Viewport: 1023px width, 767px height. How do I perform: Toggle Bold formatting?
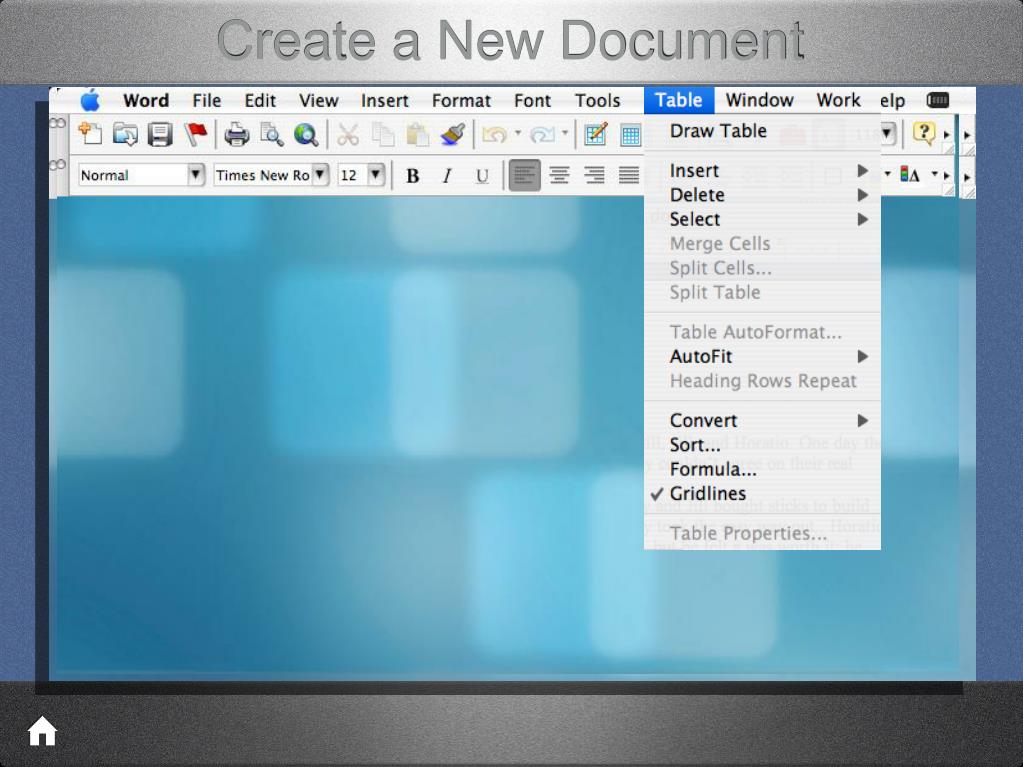point(412,175)
